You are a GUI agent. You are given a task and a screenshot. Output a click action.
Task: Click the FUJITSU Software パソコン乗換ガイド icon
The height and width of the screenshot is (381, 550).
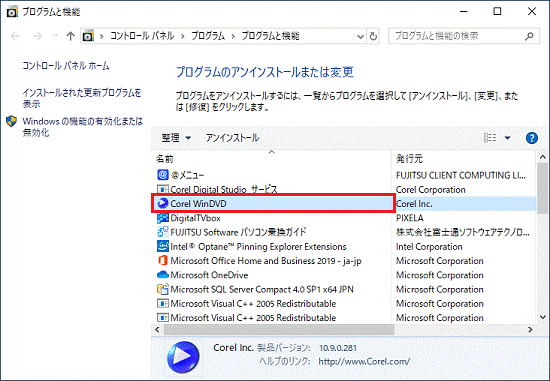(x=163, y=232)
